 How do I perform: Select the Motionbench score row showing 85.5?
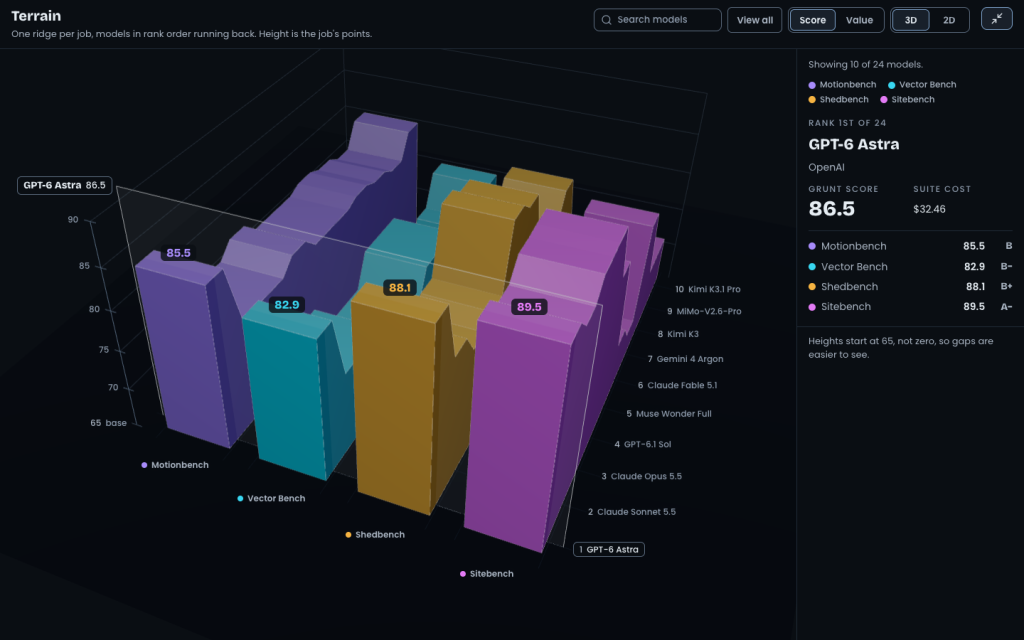tap(910, 246)
